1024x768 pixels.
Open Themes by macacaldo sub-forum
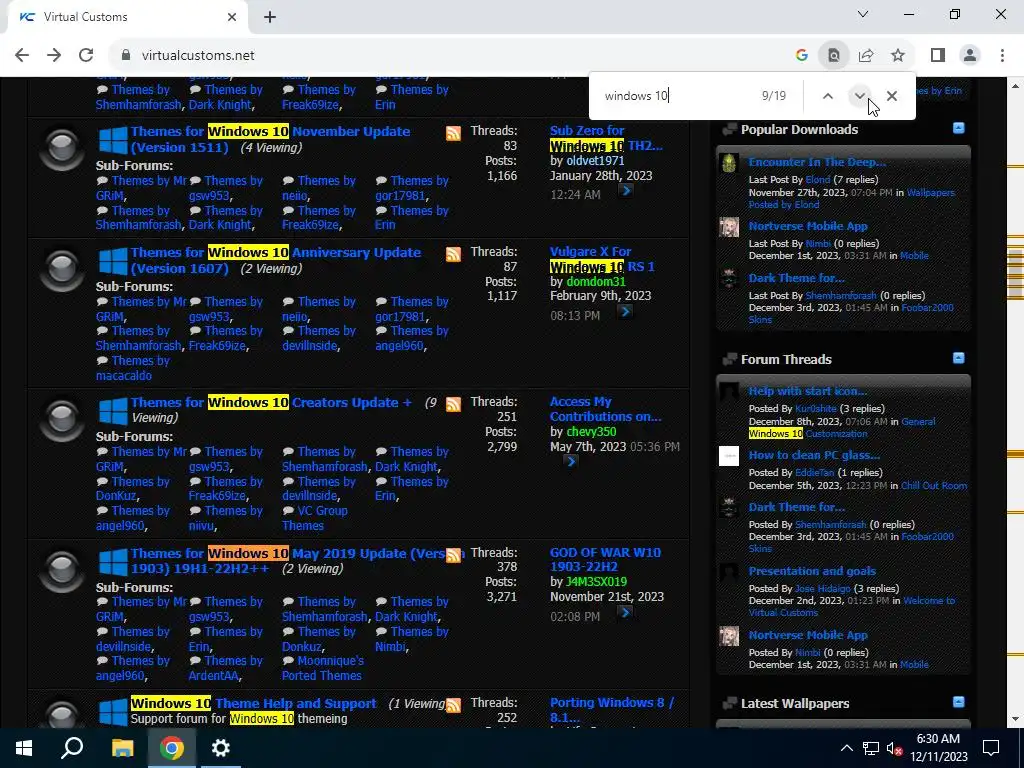133,368
